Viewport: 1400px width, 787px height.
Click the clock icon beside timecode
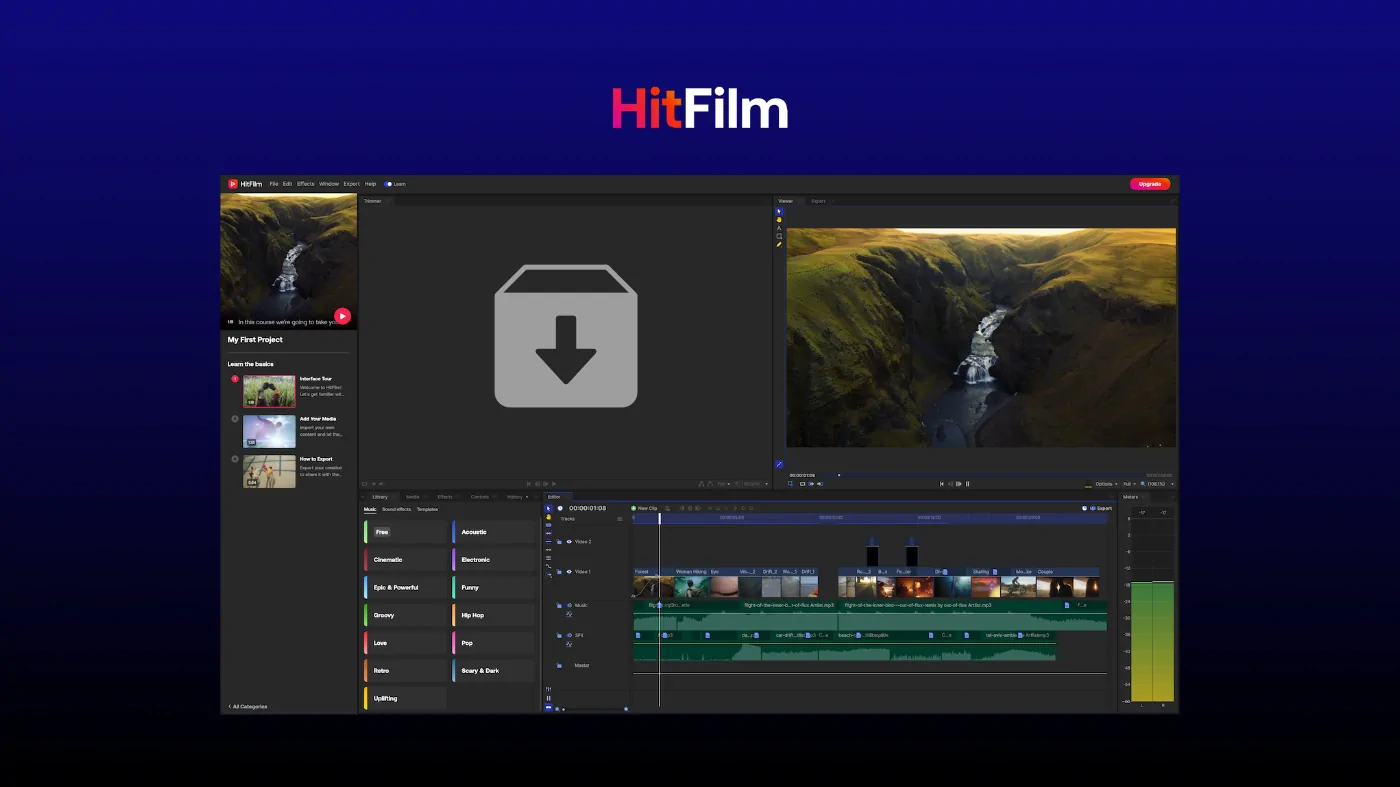pyautogui.click(x=560, y=508)
